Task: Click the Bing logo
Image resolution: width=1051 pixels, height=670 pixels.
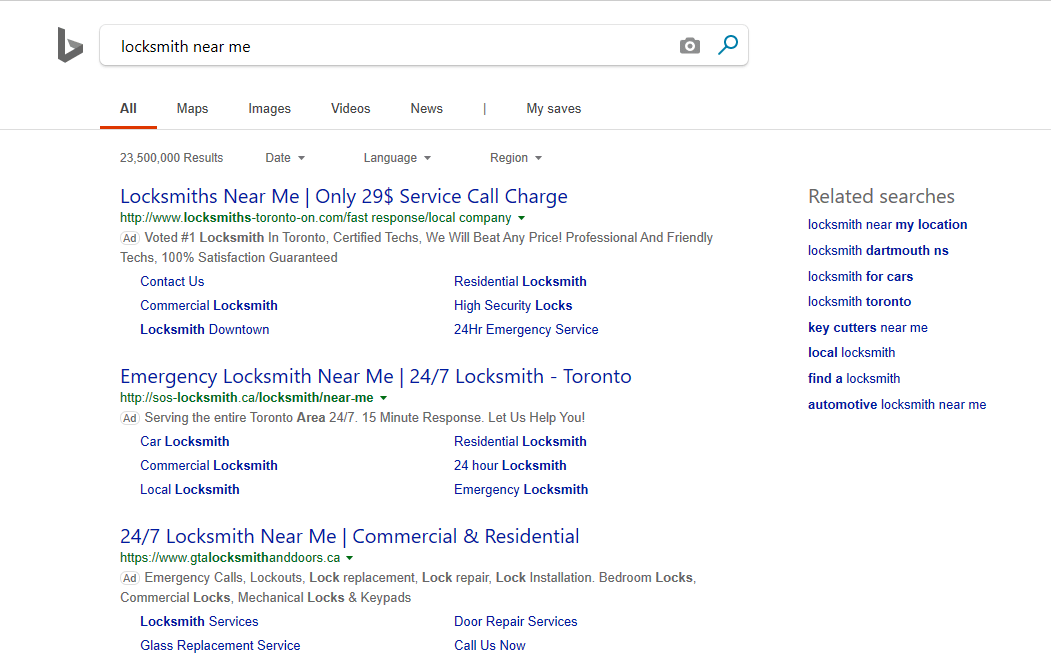Action: 69,44
